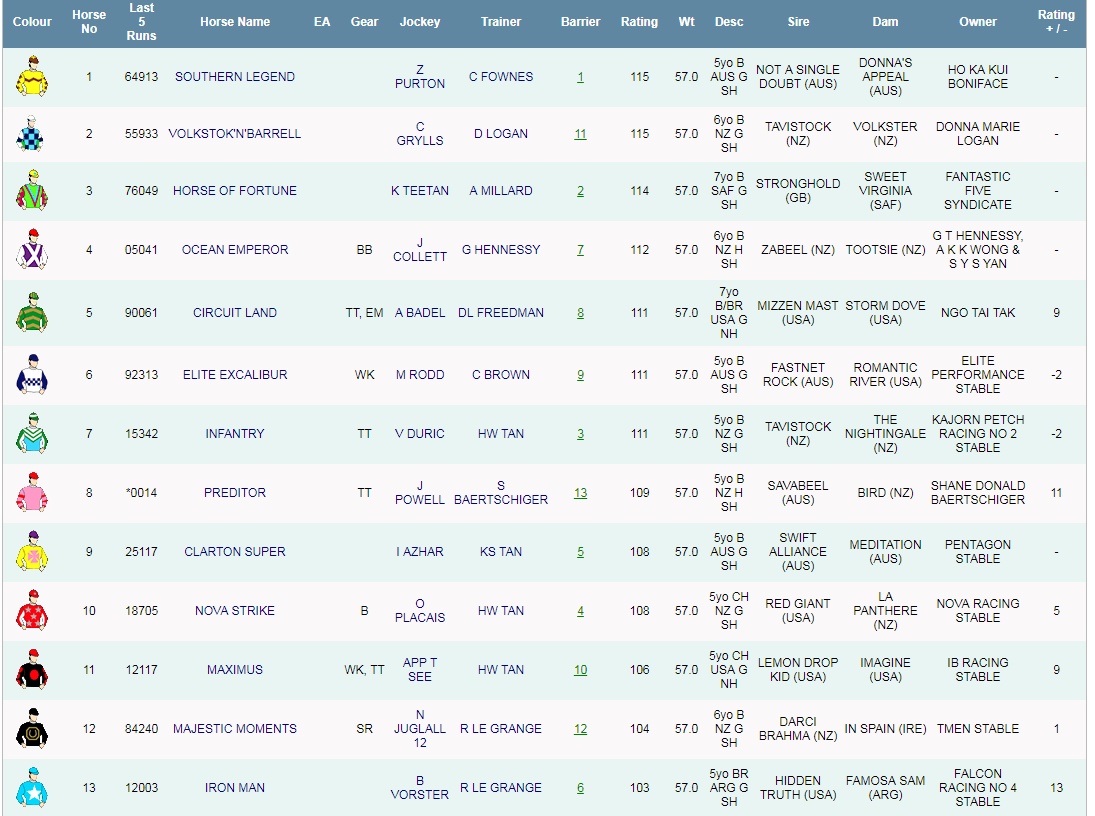Screen dimensions: 1095x816
Task: Open jockey V Duric's profile
Action: [420, 434]
